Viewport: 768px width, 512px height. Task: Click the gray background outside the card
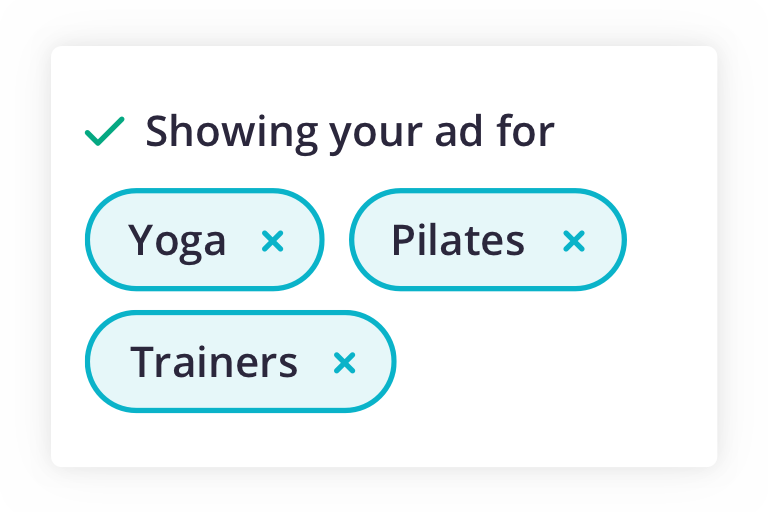click(740, 490)
